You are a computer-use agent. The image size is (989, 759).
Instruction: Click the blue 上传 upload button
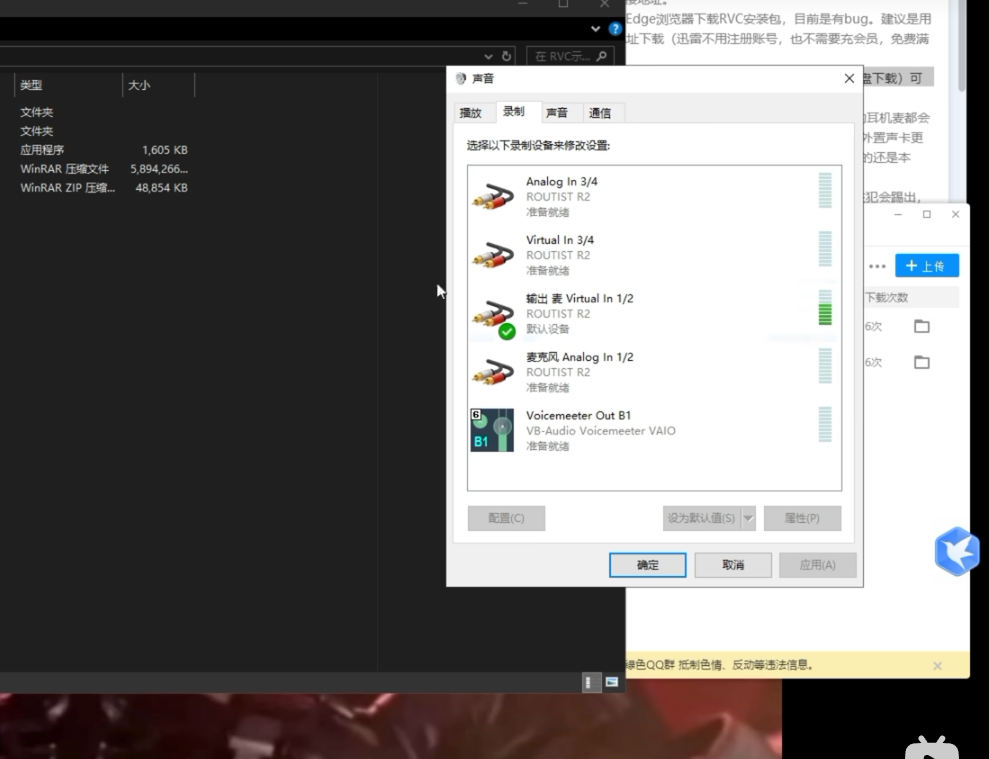(x=927, y=266)
